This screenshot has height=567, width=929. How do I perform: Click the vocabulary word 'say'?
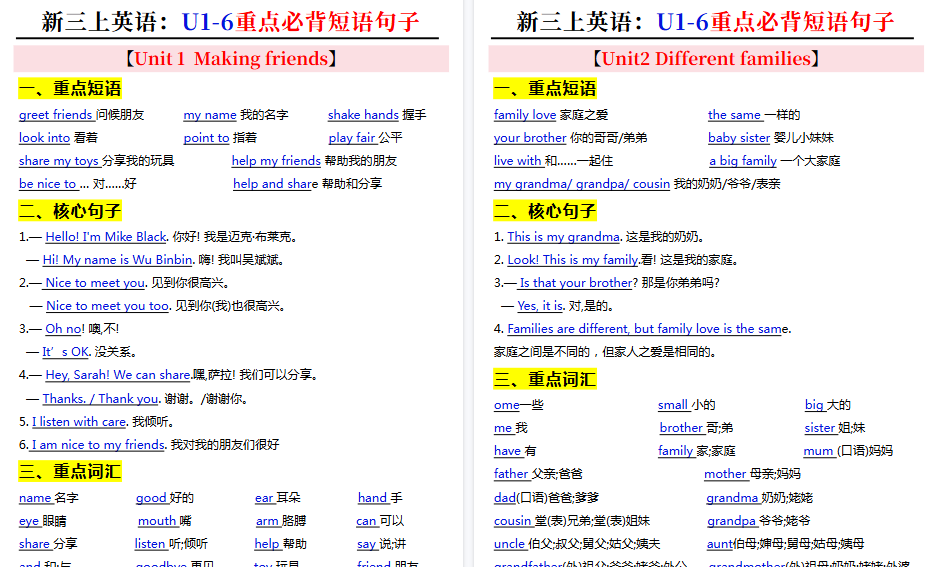[366, 543]
